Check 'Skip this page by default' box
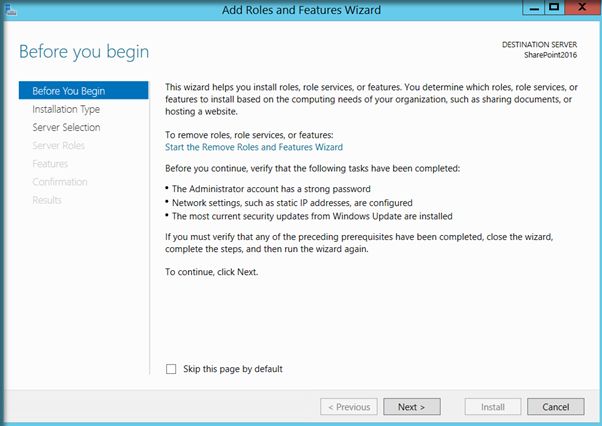The width and height of the screenshot is (602, 426). (171, 369)
